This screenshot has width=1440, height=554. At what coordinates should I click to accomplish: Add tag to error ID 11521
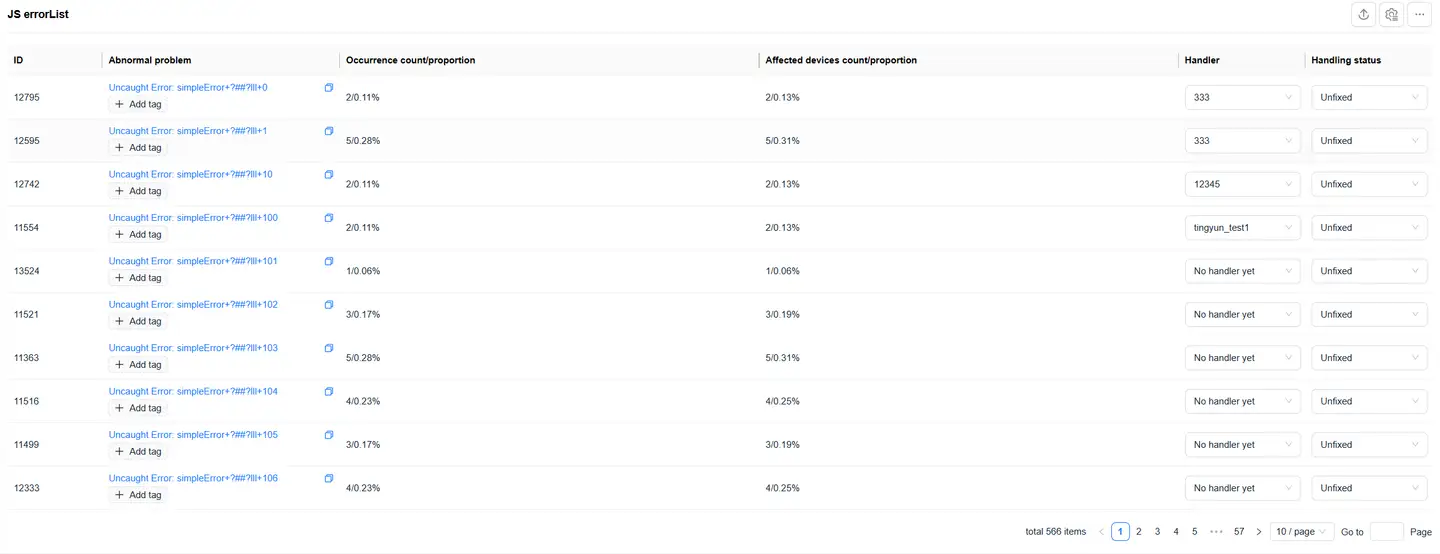tap(138, 321)
